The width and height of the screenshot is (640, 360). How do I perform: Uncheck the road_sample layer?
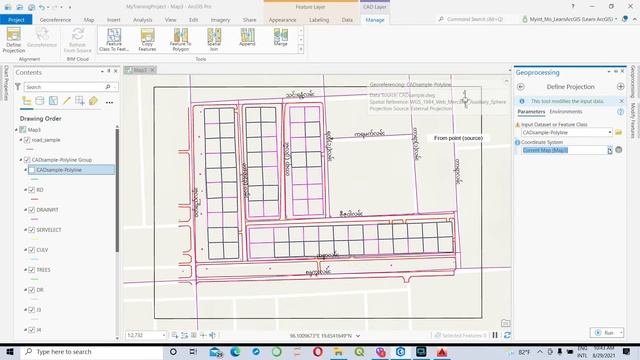pyautogui.click(x=27, y=140)
